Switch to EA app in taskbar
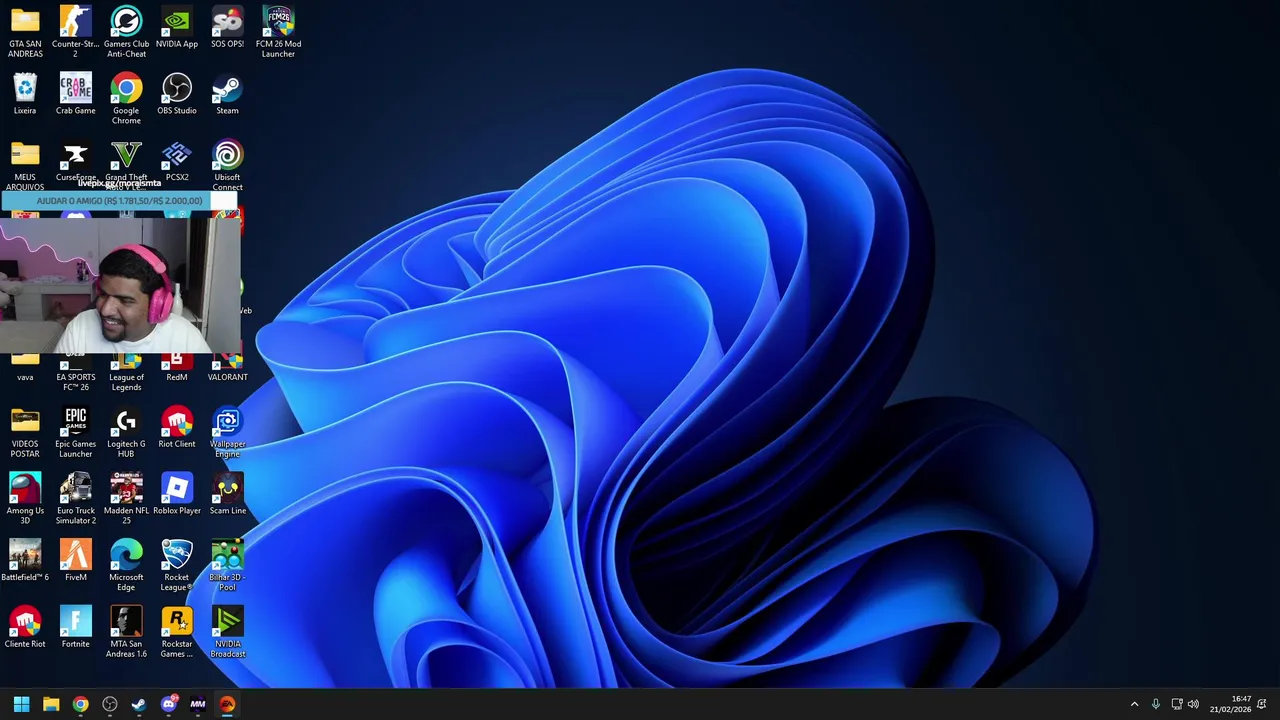The height and width of the screenshot is (720, 1280). coord(227,704)
